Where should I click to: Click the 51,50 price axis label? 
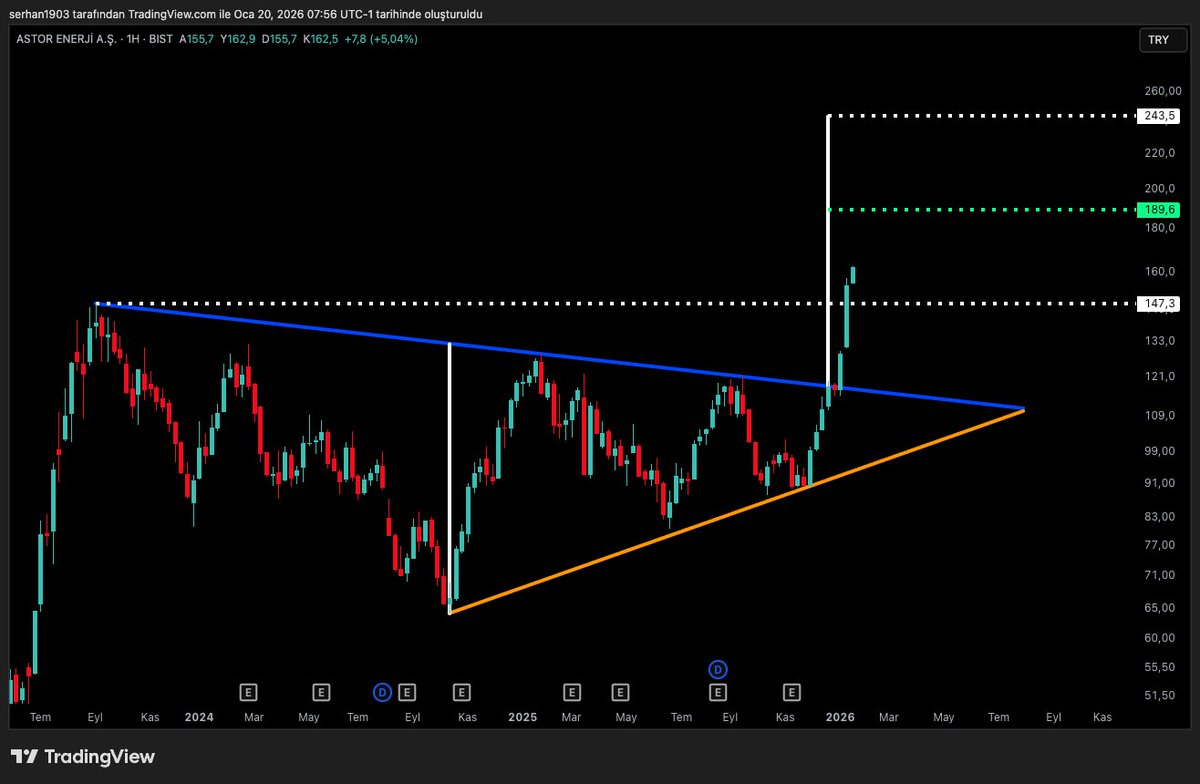click(x=1160, y=696)
